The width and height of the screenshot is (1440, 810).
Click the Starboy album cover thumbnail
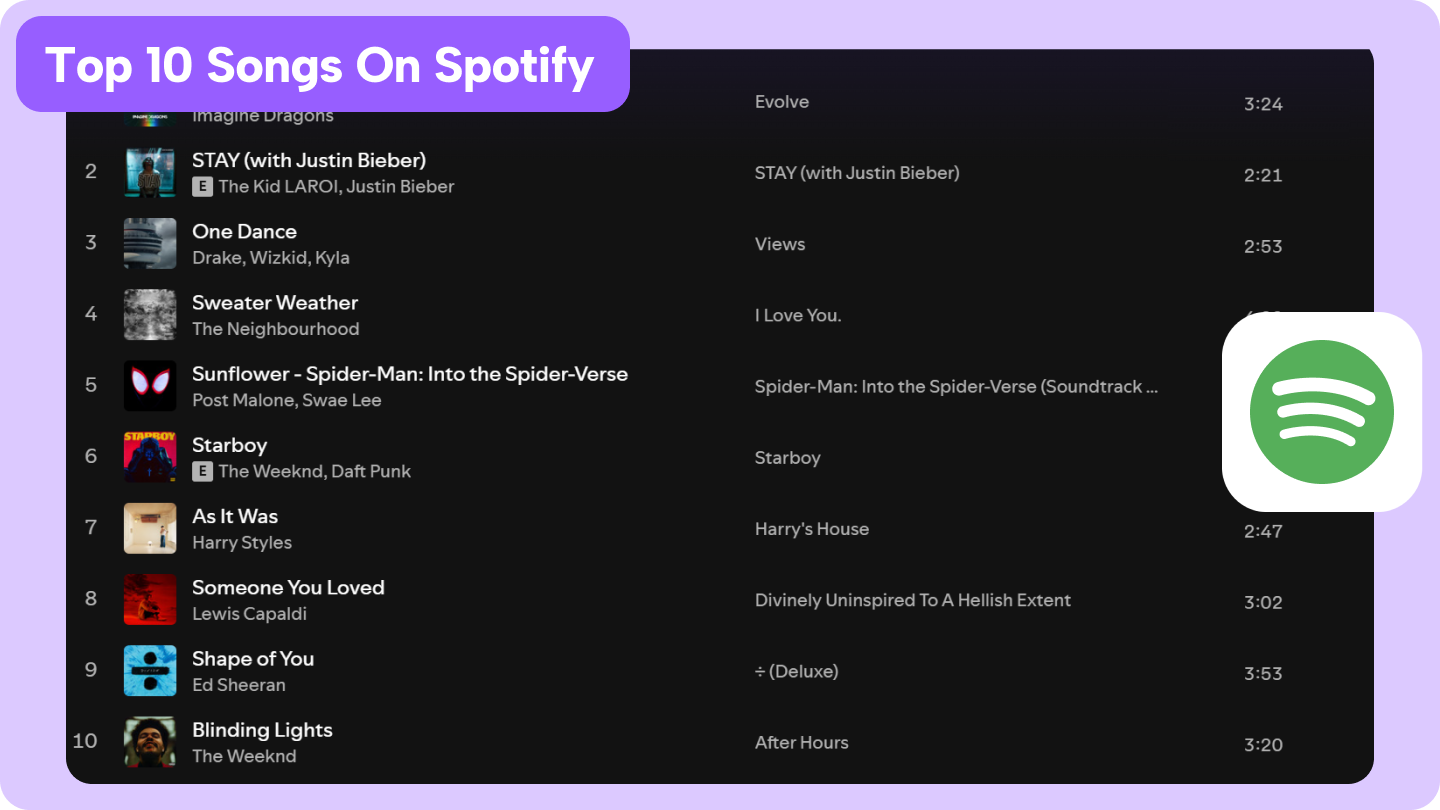(x=150, y=457)
